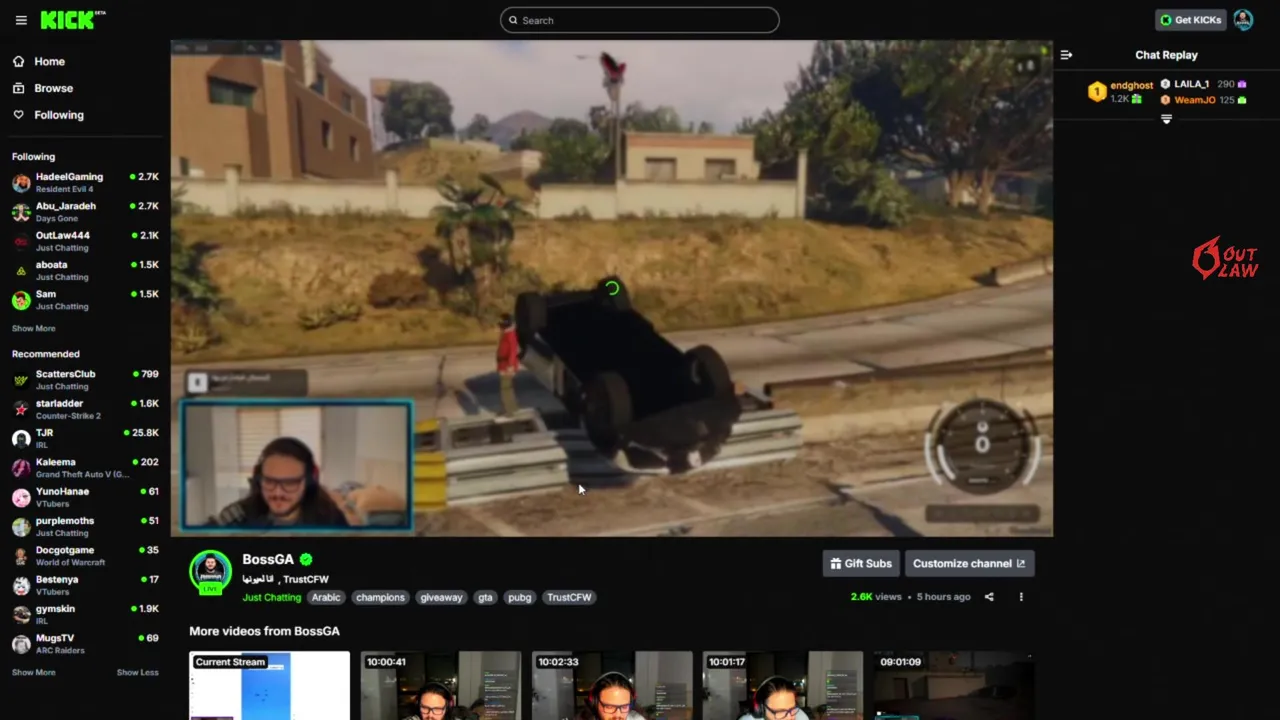This screenshot has height=720, width=1280.
Task: Click the verified badge next to BossGA
Action: [306, 560]
